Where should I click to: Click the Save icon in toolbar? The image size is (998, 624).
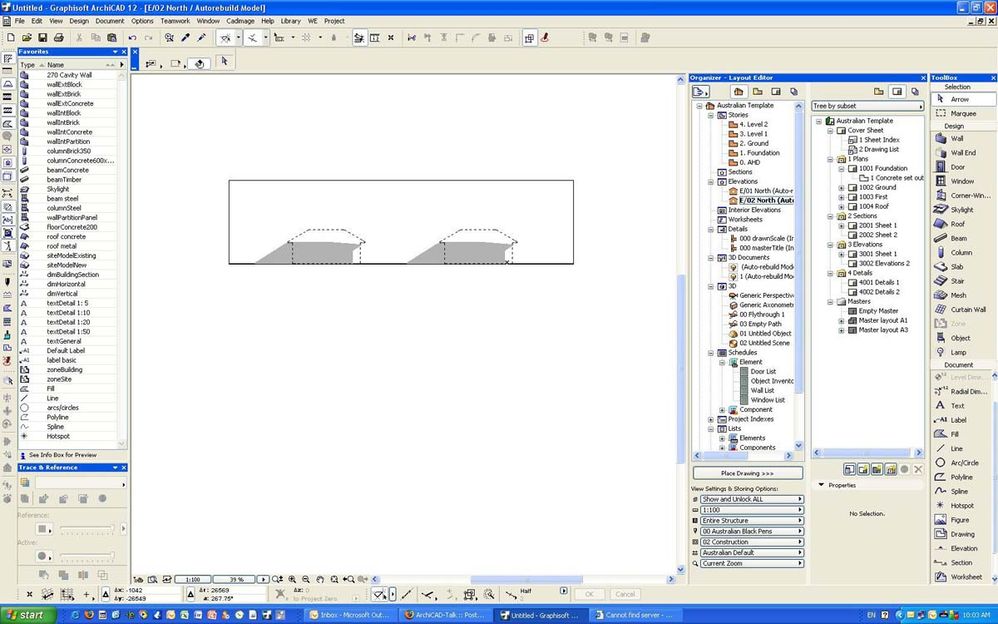(x=41, y=38)
